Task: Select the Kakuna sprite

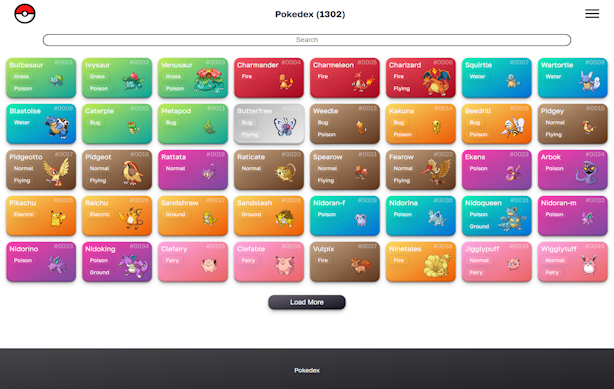Action: click(437, 127)
